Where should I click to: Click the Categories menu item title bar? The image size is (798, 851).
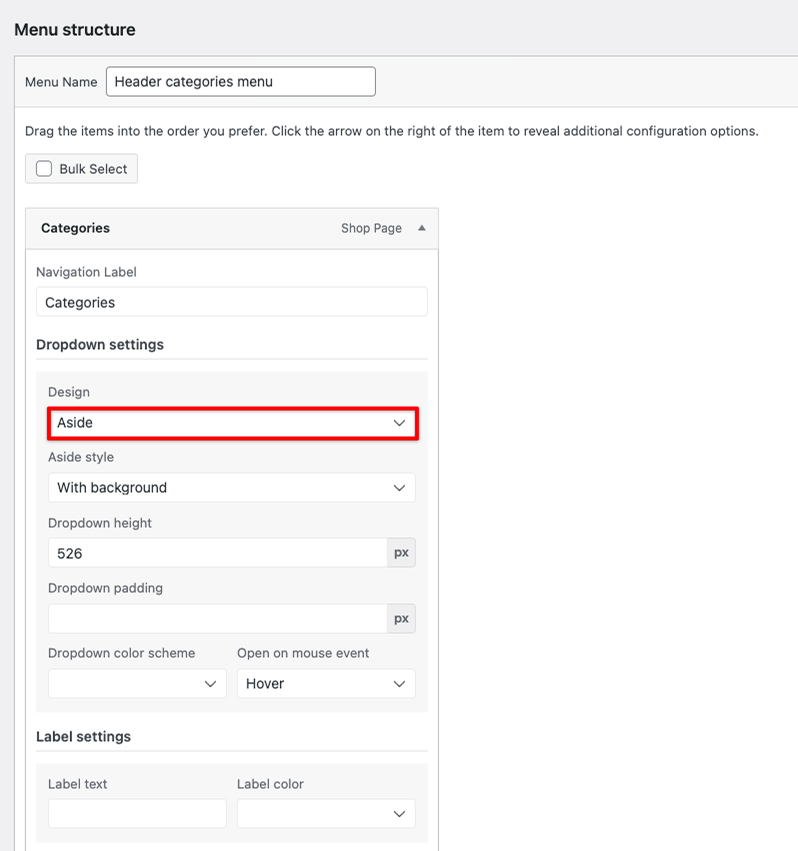pos(180,228)
